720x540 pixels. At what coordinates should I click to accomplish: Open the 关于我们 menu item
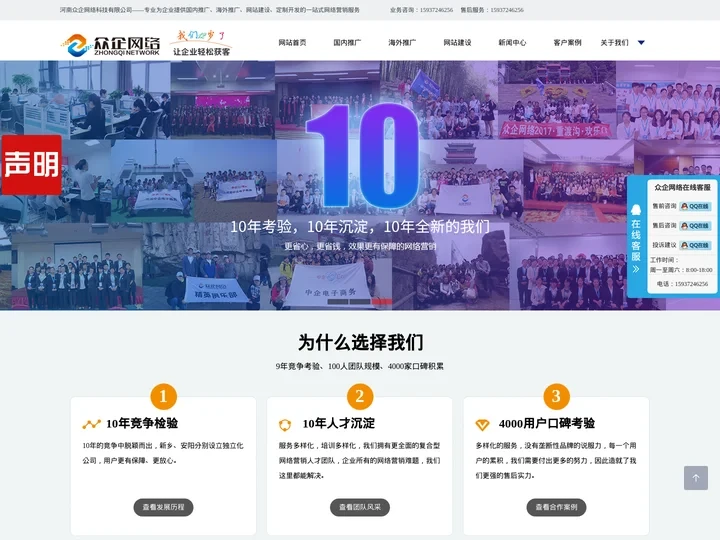point(614,43)
